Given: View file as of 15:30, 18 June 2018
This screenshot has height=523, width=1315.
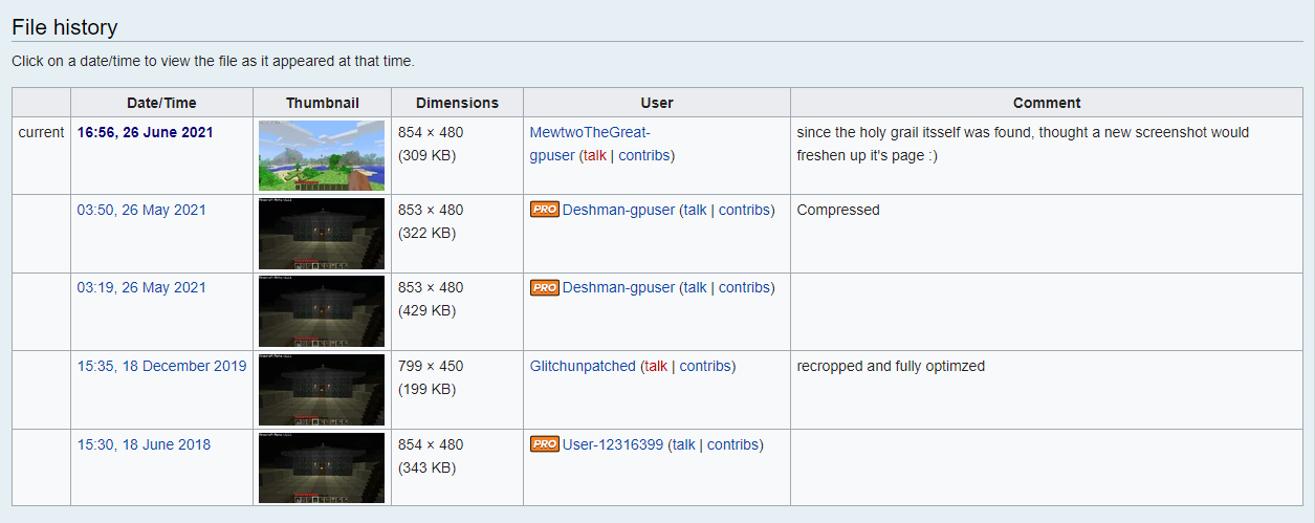Looking at the screenshot, I should [144, 445].
